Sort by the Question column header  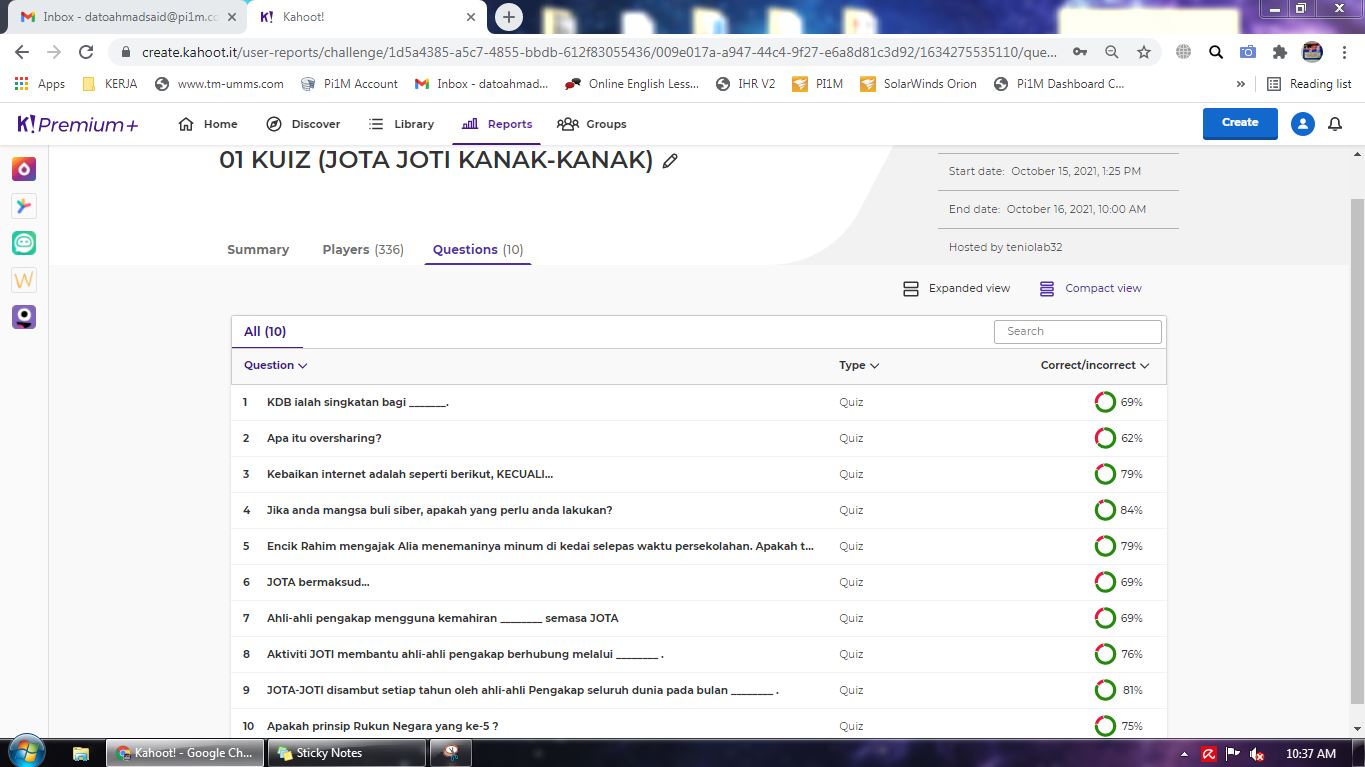(x=275, y=365)
